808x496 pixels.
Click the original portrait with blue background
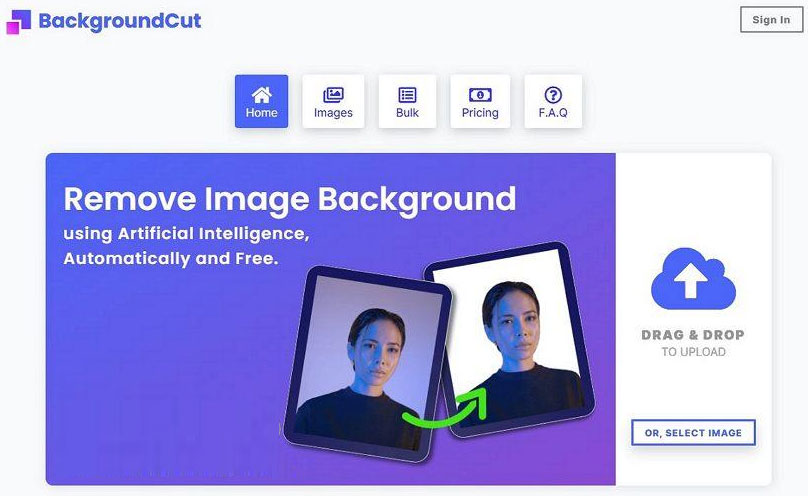(x=367, y=364)
